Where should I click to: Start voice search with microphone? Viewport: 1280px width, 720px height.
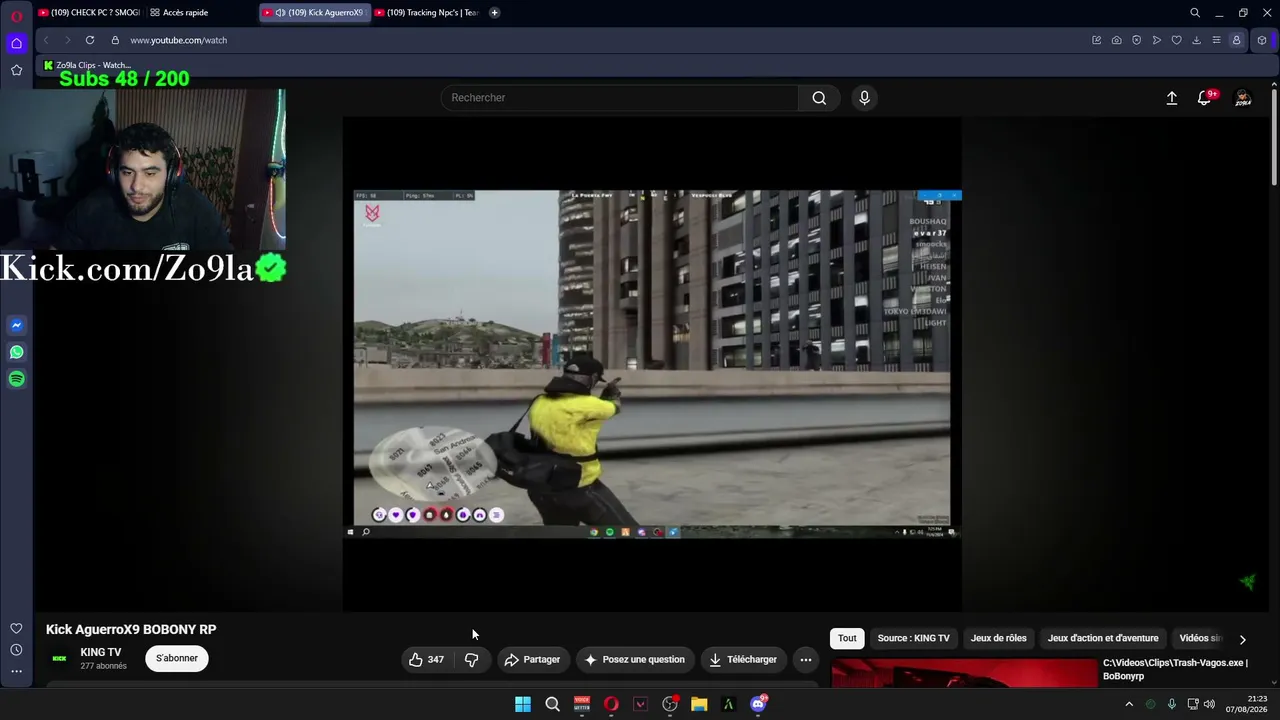[x=864, y=98]
